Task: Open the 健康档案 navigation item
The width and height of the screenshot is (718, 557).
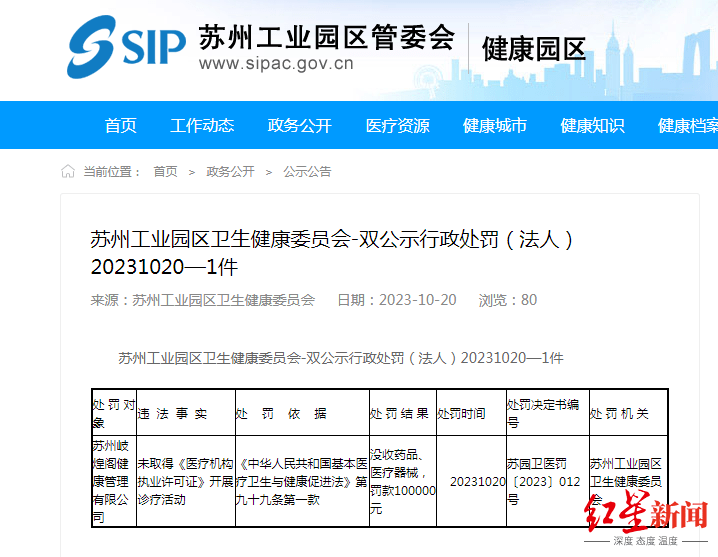Action: [x=687, y=125]
